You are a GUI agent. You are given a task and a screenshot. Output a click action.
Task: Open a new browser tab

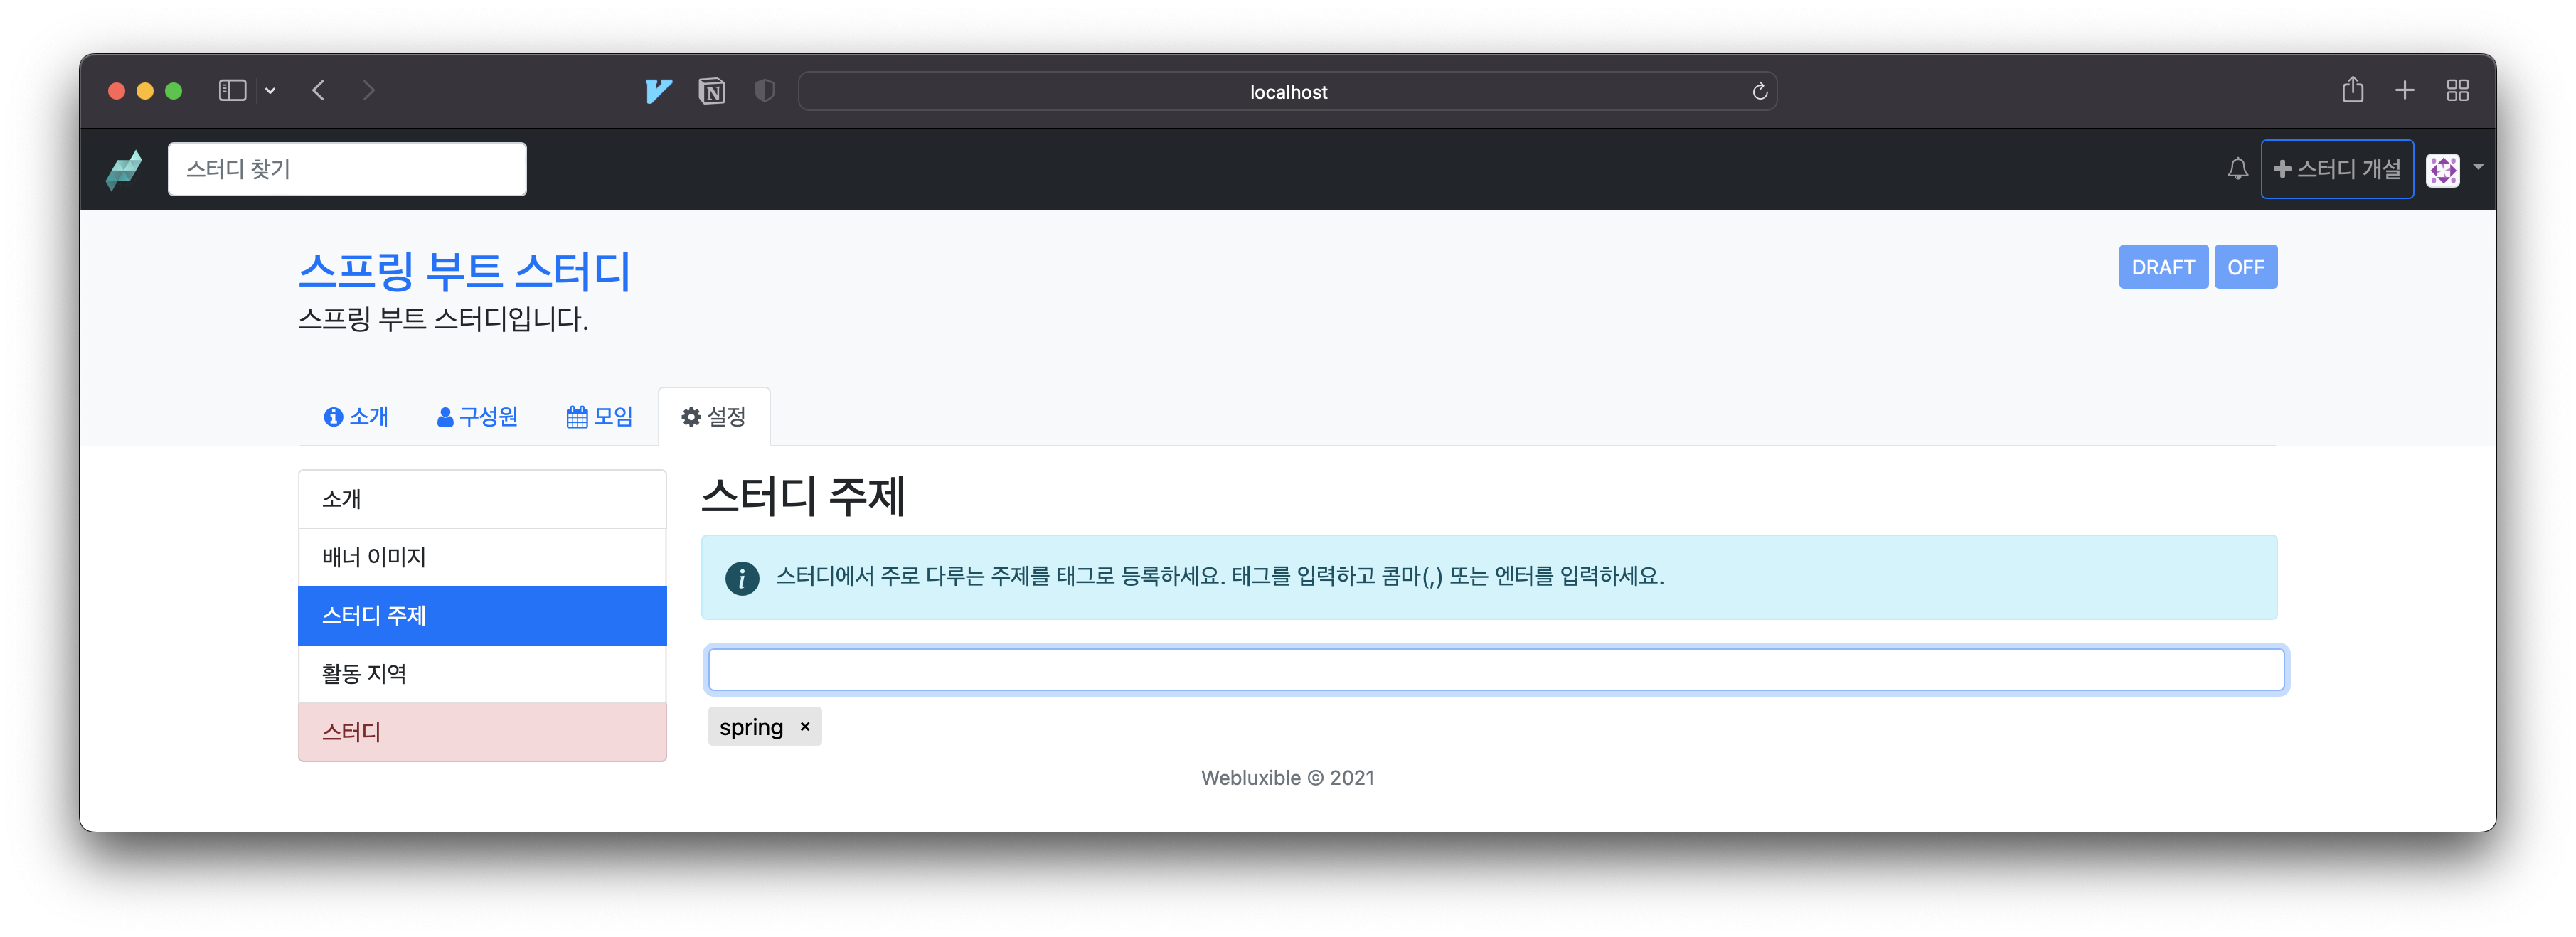[x=2404, y=90]
